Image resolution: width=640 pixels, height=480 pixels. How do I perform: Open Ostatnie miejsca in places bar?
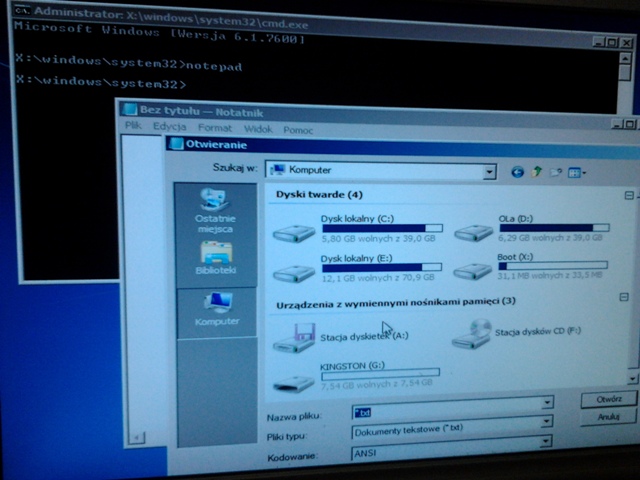(x=215, y=211)
